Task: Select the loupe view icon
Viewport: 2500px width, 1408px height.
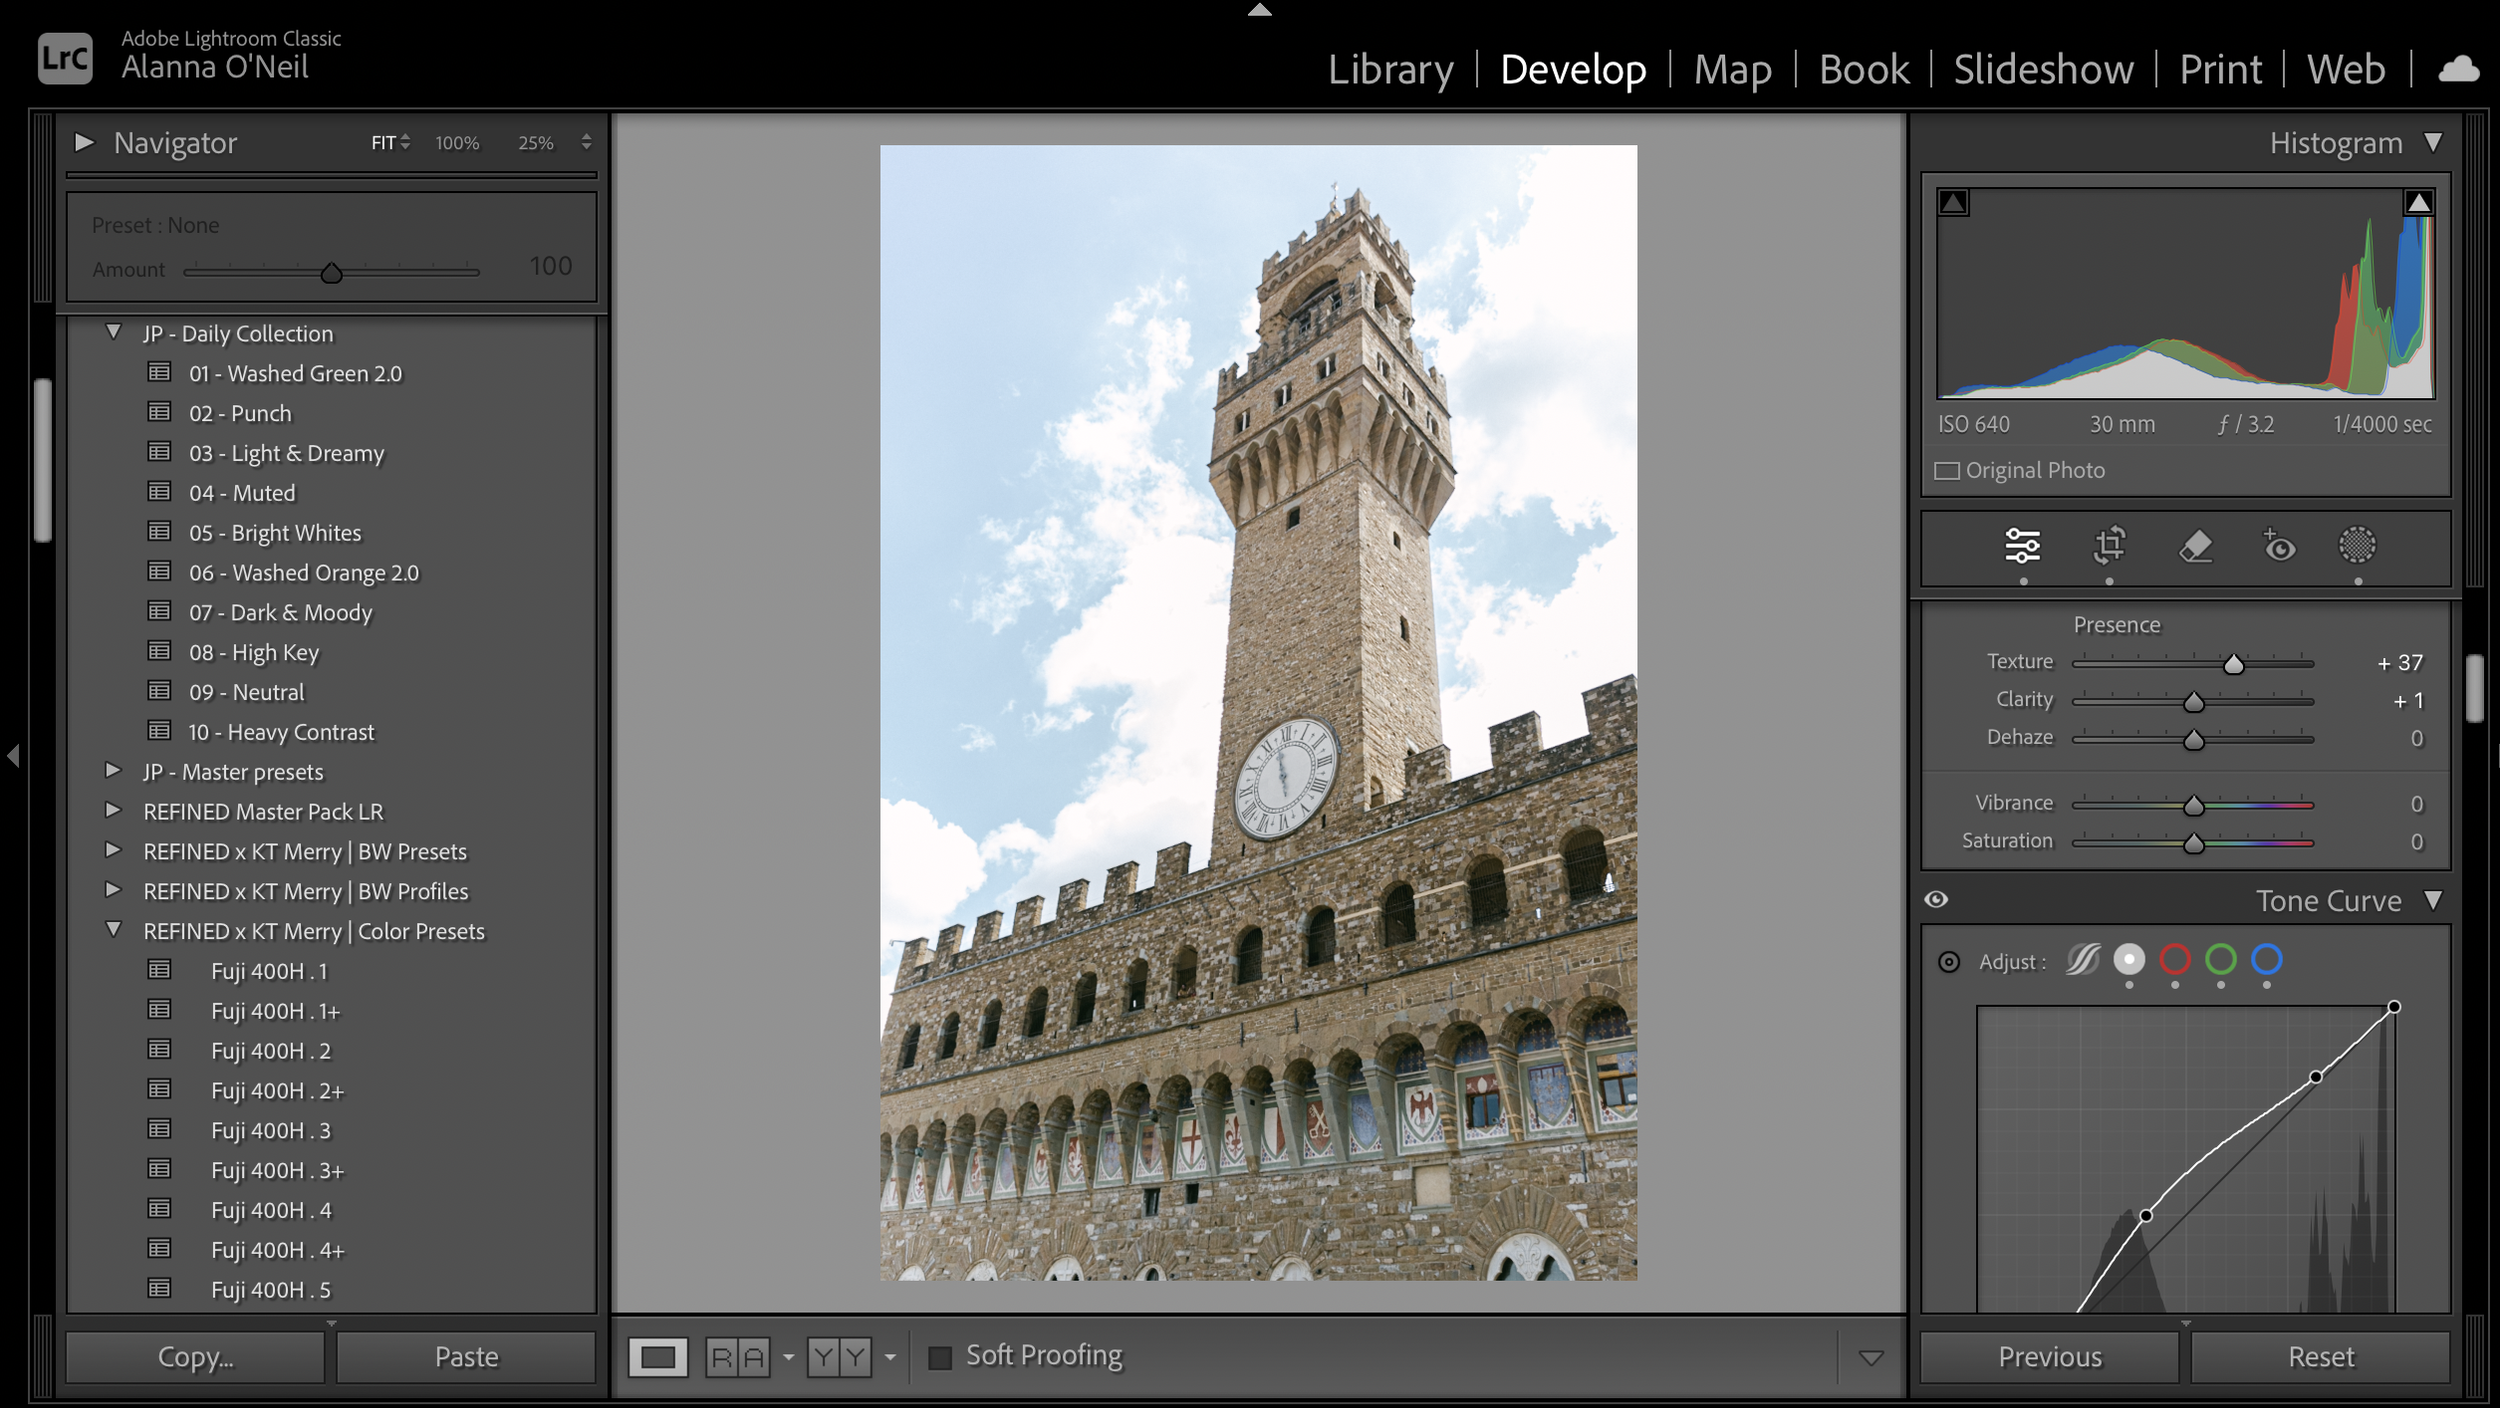Action: pyautogui.click(x=657, y=1357)
